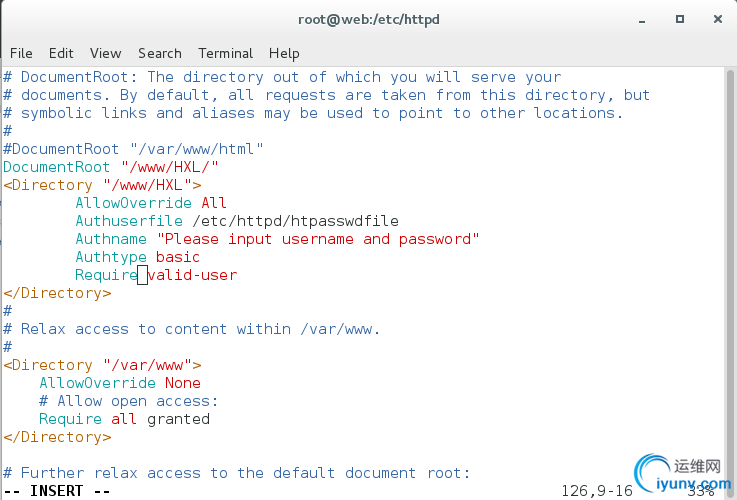The width and height of the screenshot is (737, 500).
Task: Click the Authuserfile path /etc/httpd/htpasswdfile
Action: [x=295, y=221]
